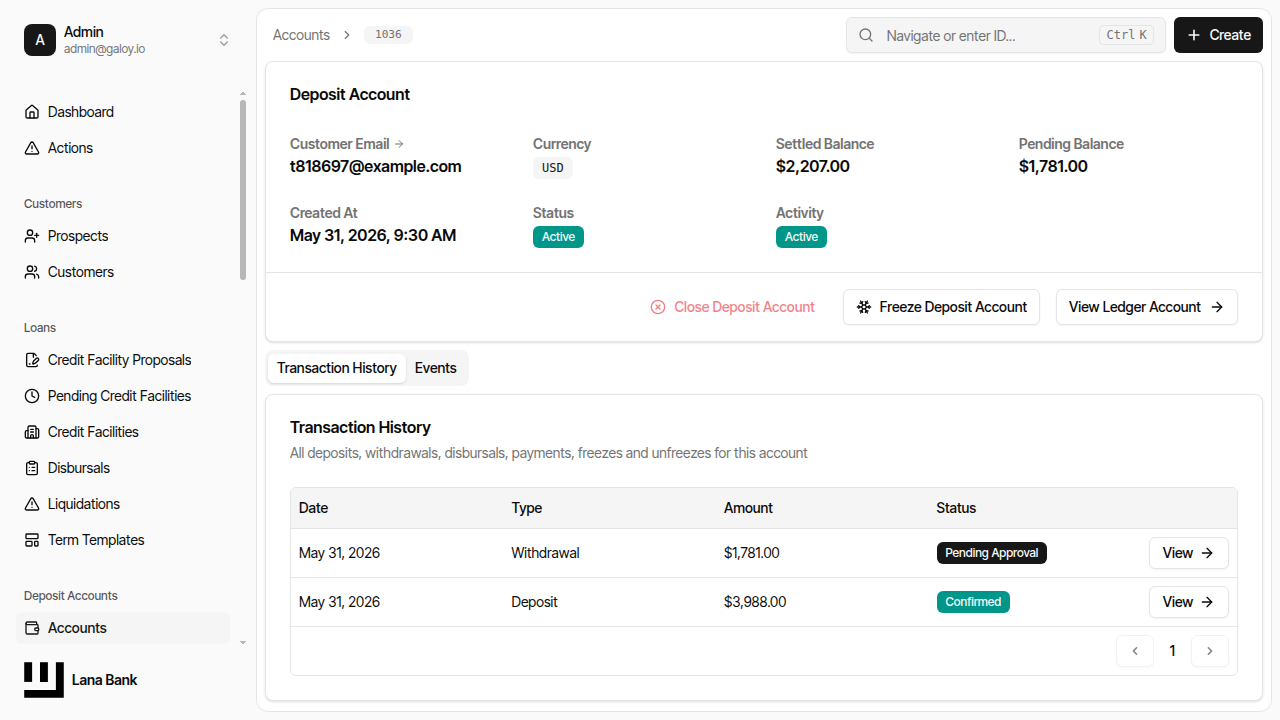Click the Active badge under Status
1280x720 pixels.
558,237
